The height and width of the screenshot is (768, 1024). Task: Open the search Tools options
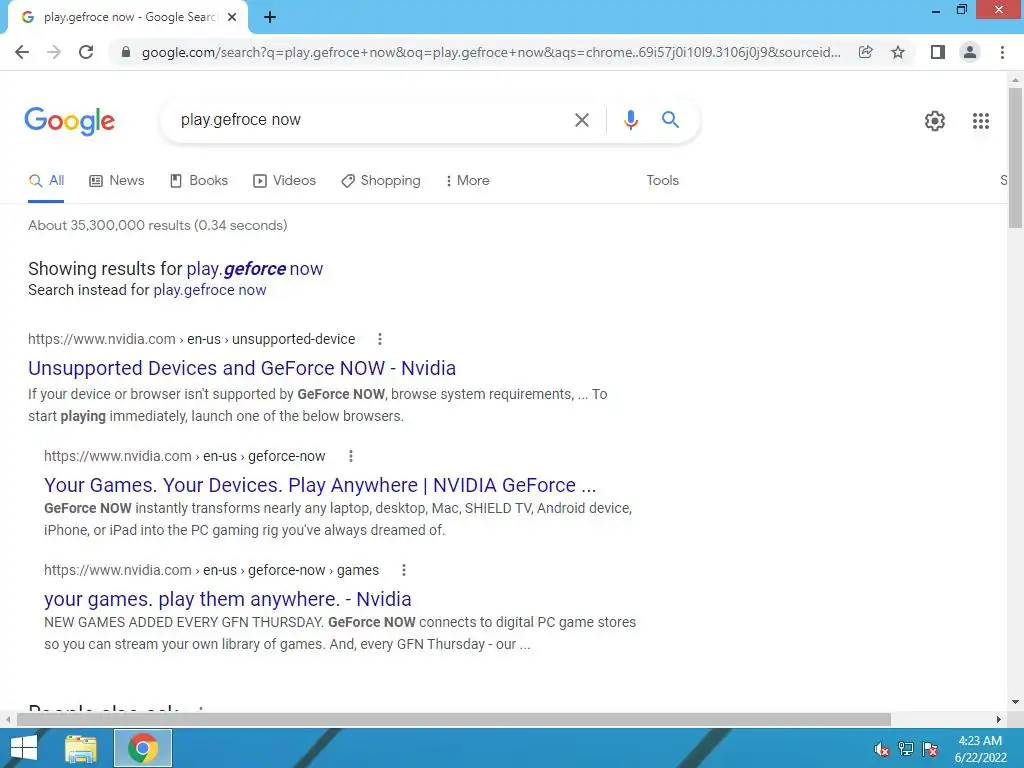coord(662,181)
